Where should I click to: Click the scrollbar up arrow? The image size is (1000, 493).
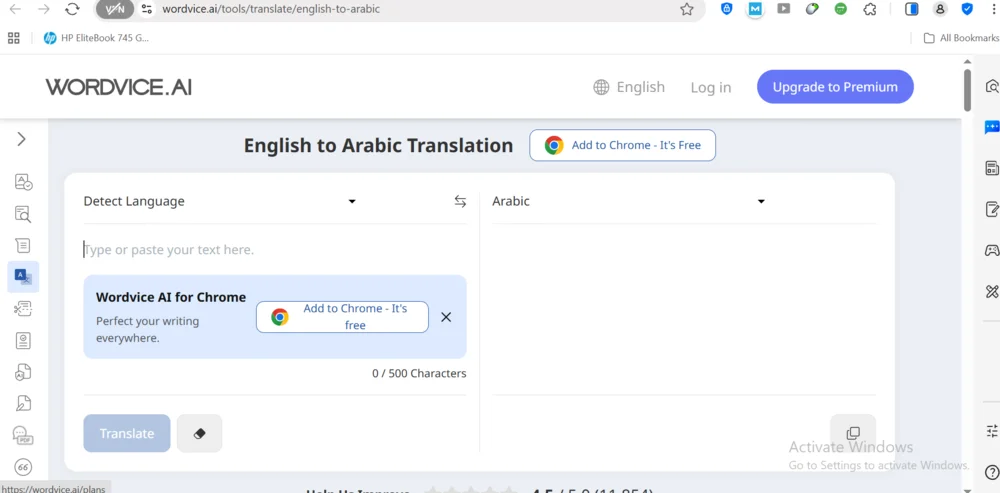click(x=967, y=61)
